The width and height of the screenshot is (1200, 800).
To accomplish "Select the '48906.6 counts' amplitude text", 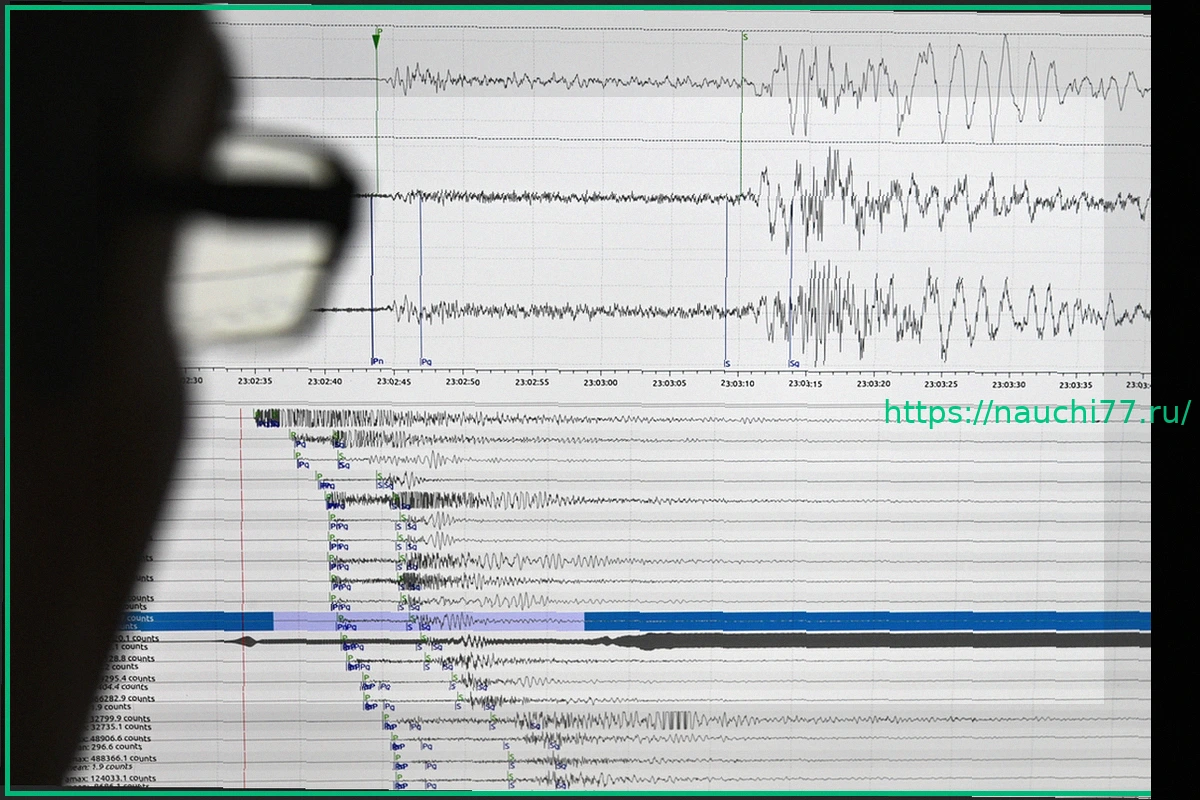I will coord(120,738).
